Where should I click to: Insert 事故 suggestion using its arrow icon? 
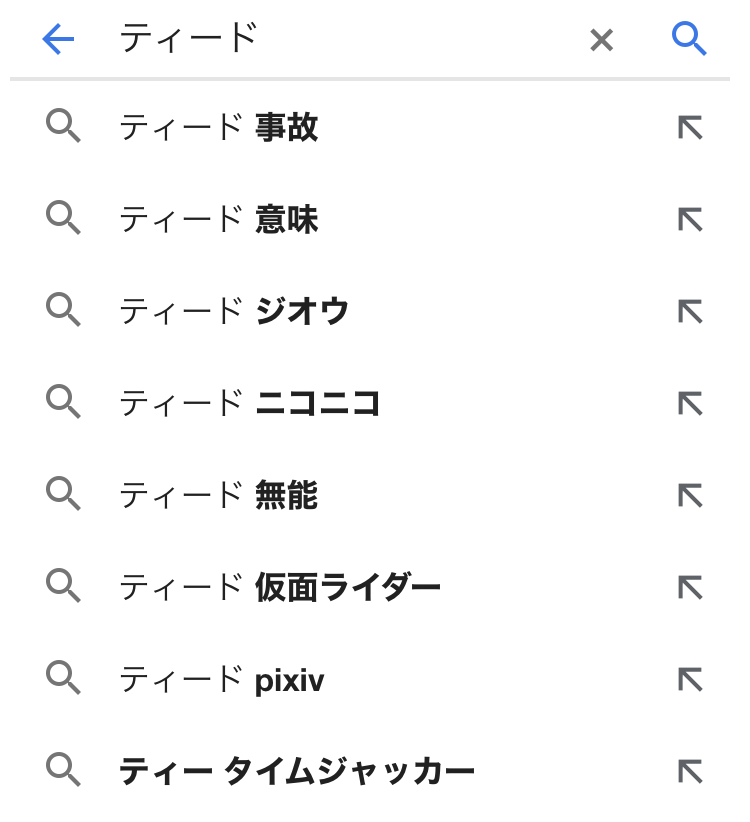[690, 127]
